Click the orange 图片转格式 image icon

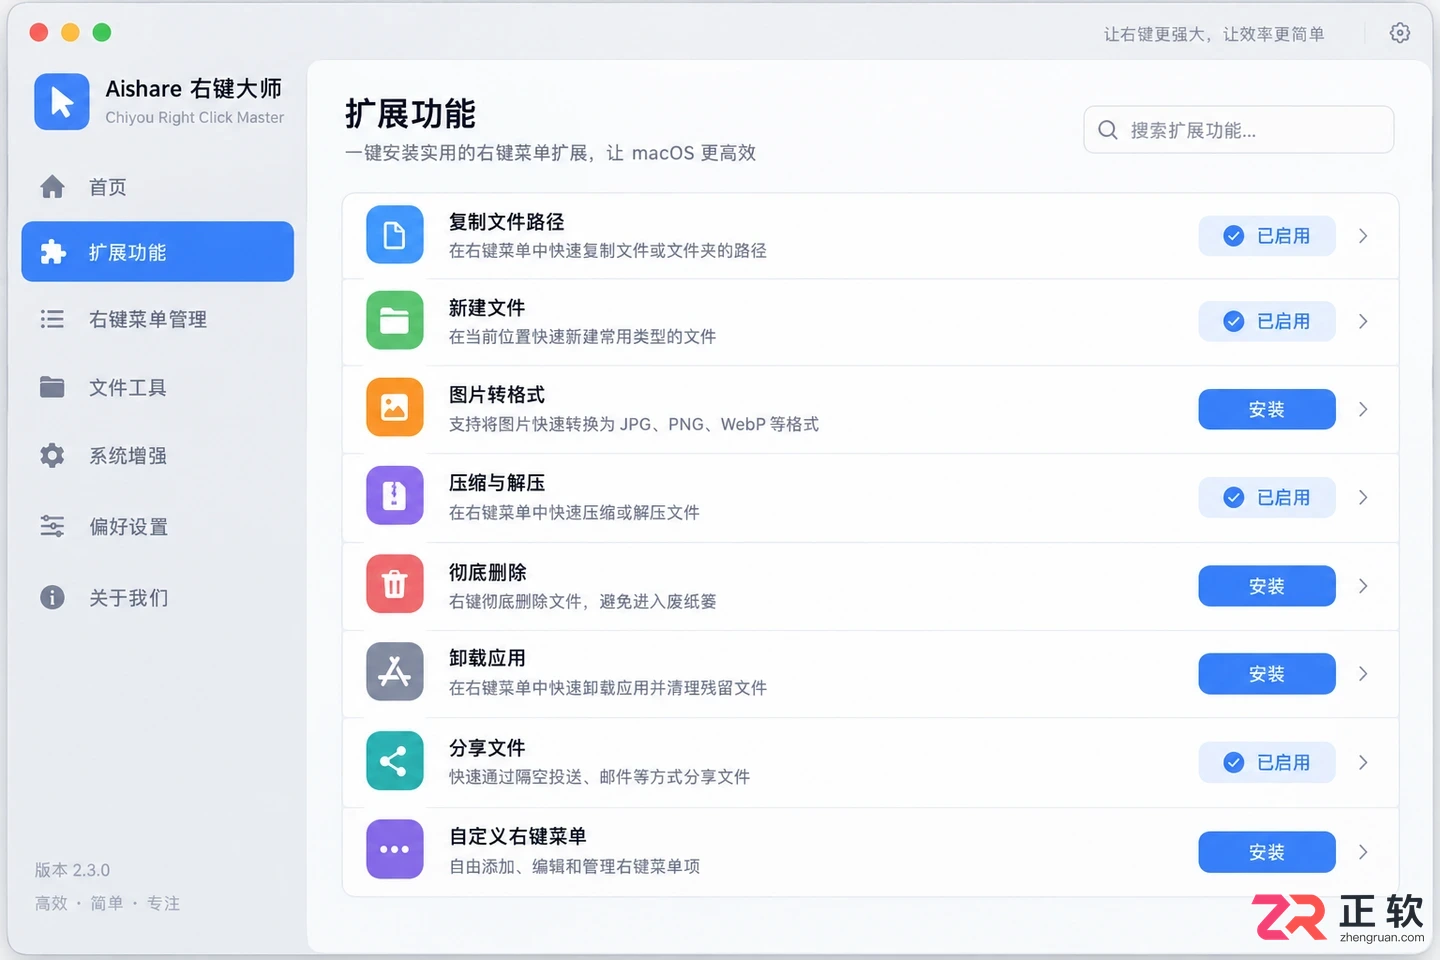(x=395, y=408)
